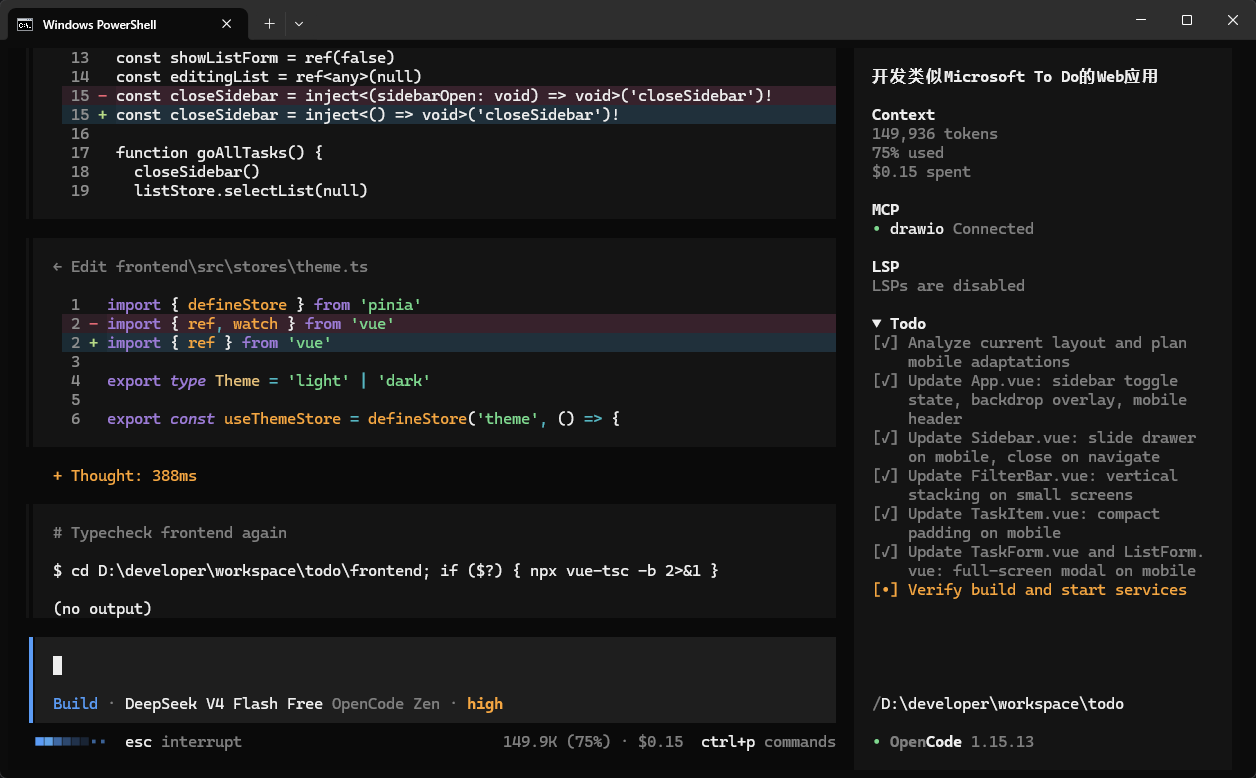Click the '$0.15 spent' text

(x=921, y=172)
